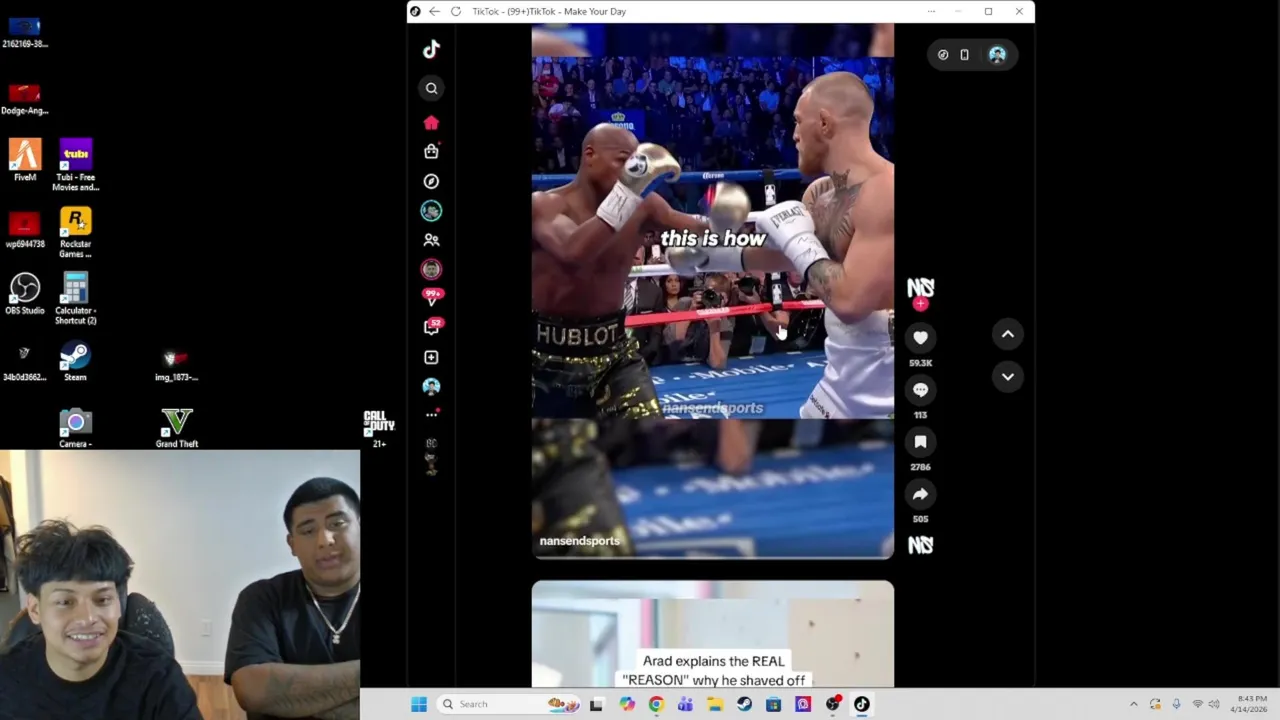Open OBS Studio desktop shortcut
Screen dimensions: 1280x720
pos(25,295)
